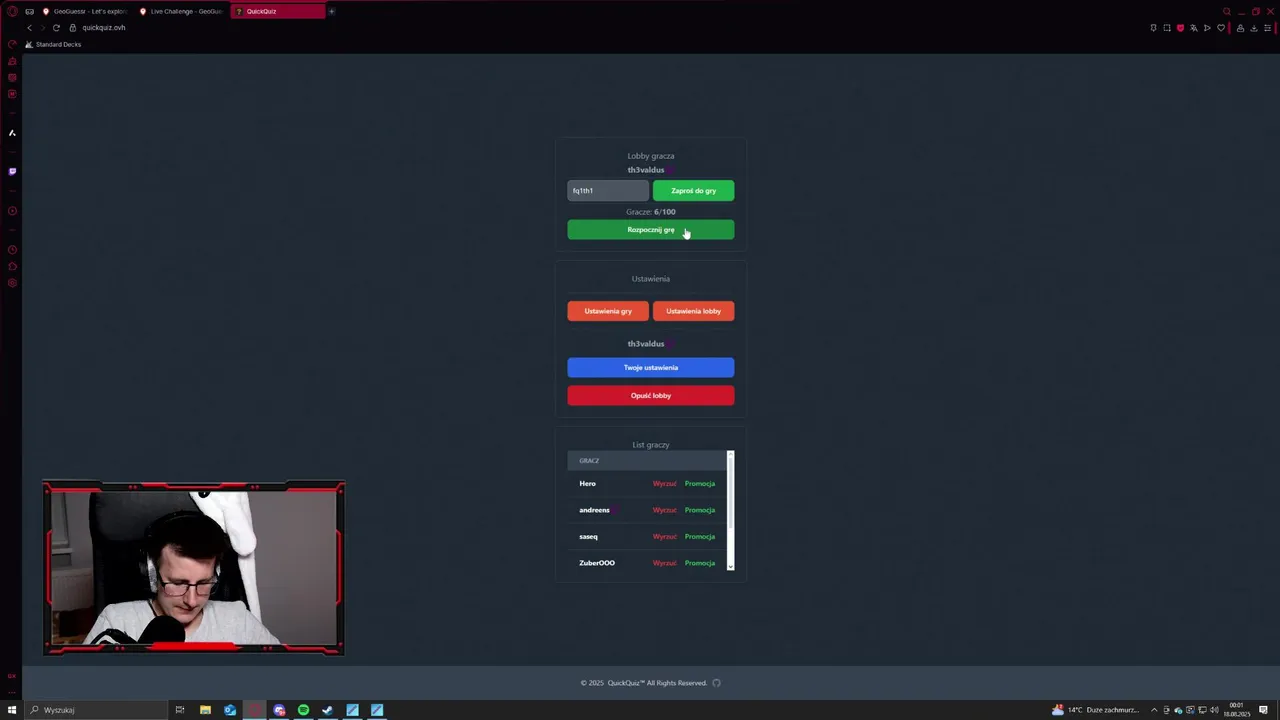Screen dimensions: 1280x720
Task: Promote player Hero with Promocja
Action: point(700,484)
